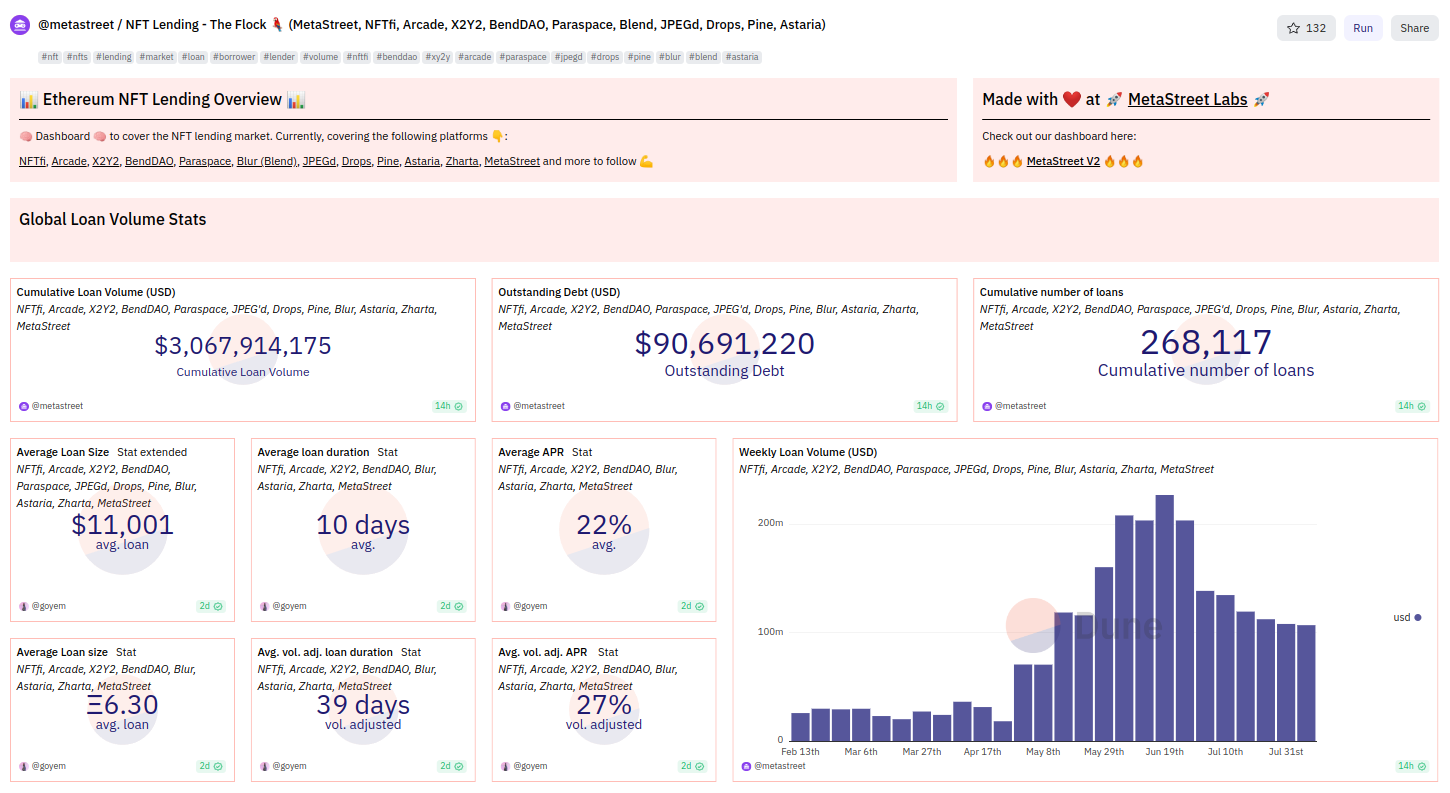Image resolution: width=1450 pixels, height=793 pixels.
Task: Select the #benddao tag
Action: pos(397,57)
